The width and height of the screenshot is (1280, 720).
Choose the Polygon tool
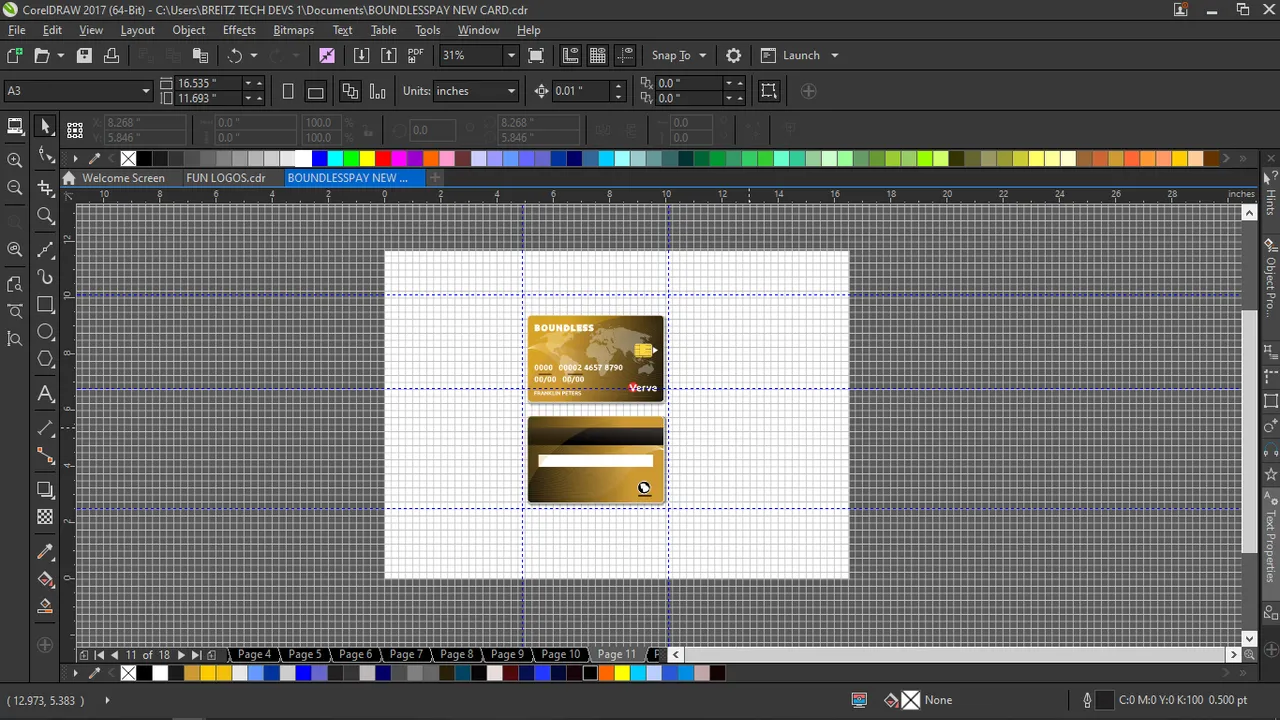45,360
